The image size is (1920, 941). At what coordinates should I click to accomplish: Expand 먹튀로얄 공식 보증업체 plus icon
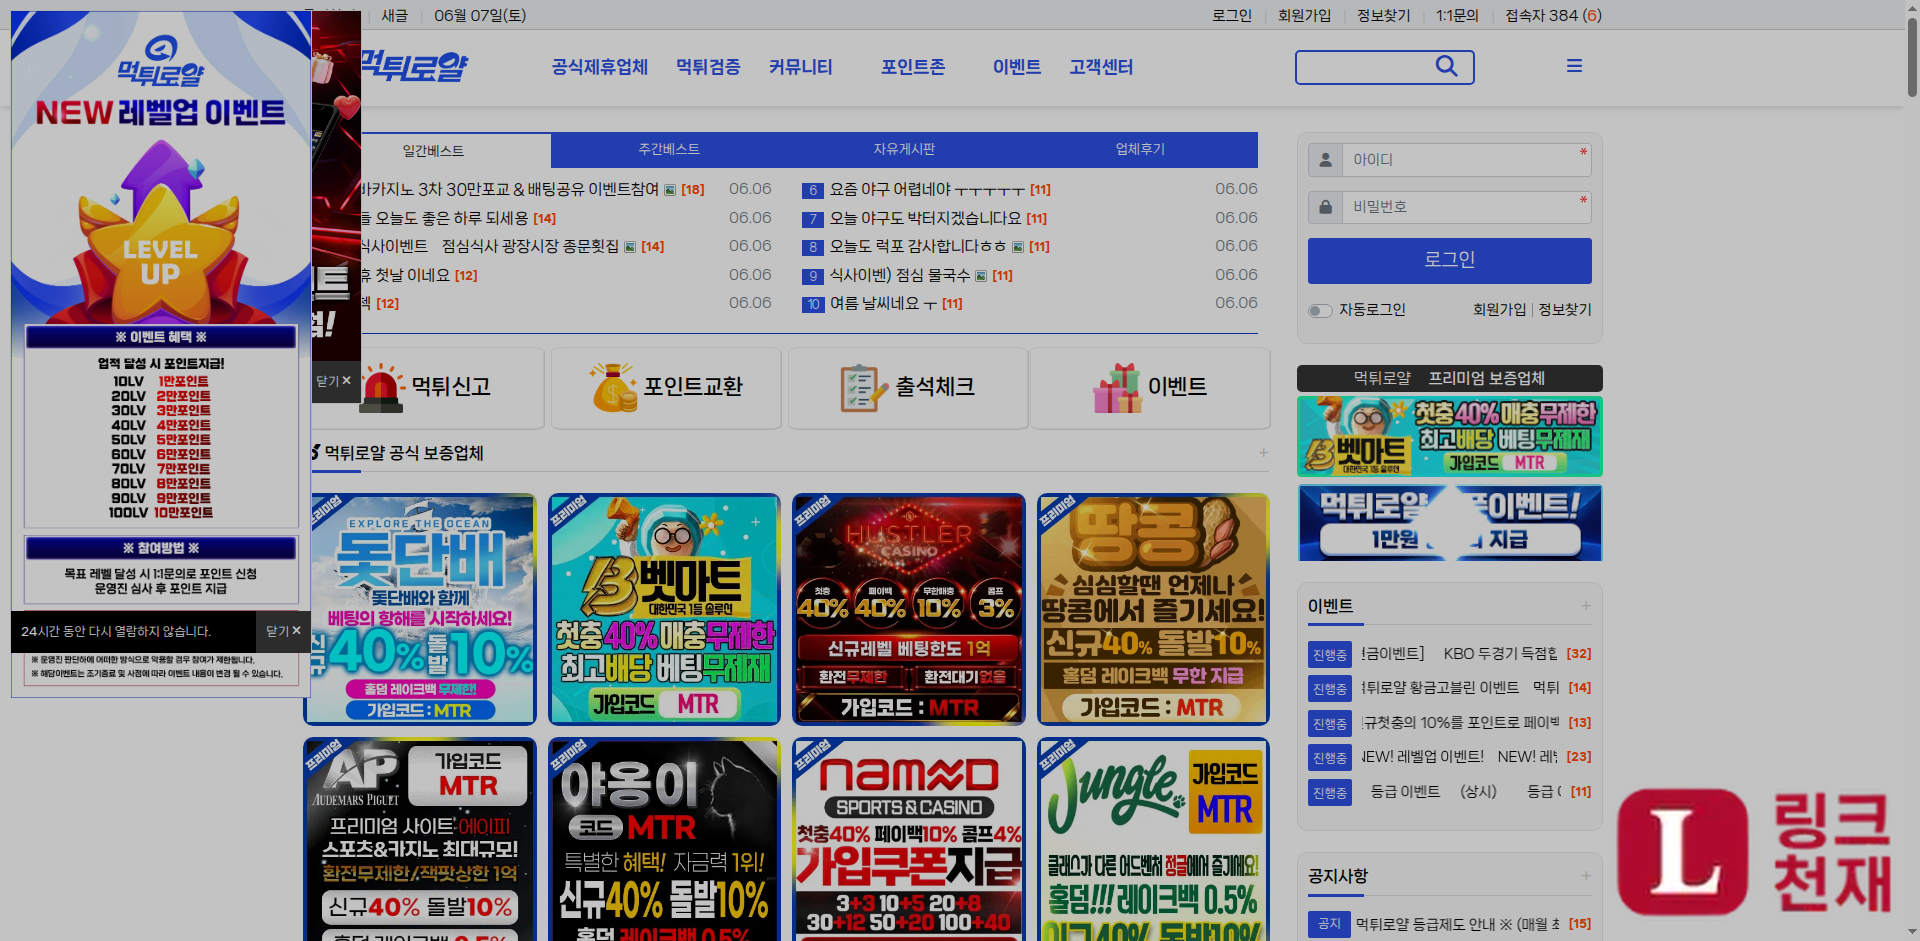click(1263, 453)
